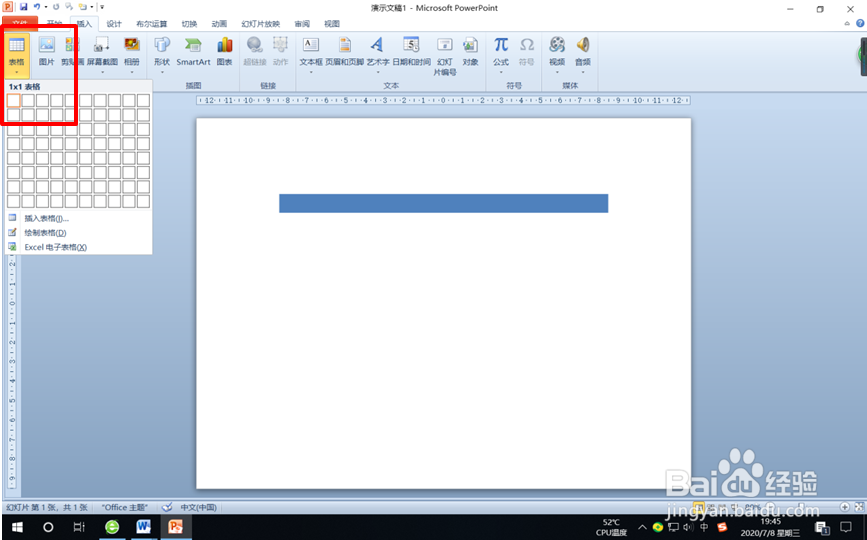Insert 日期和时间 date and time
The width and height of the screenshot is (867, 540).
click(x=411, y=51)
